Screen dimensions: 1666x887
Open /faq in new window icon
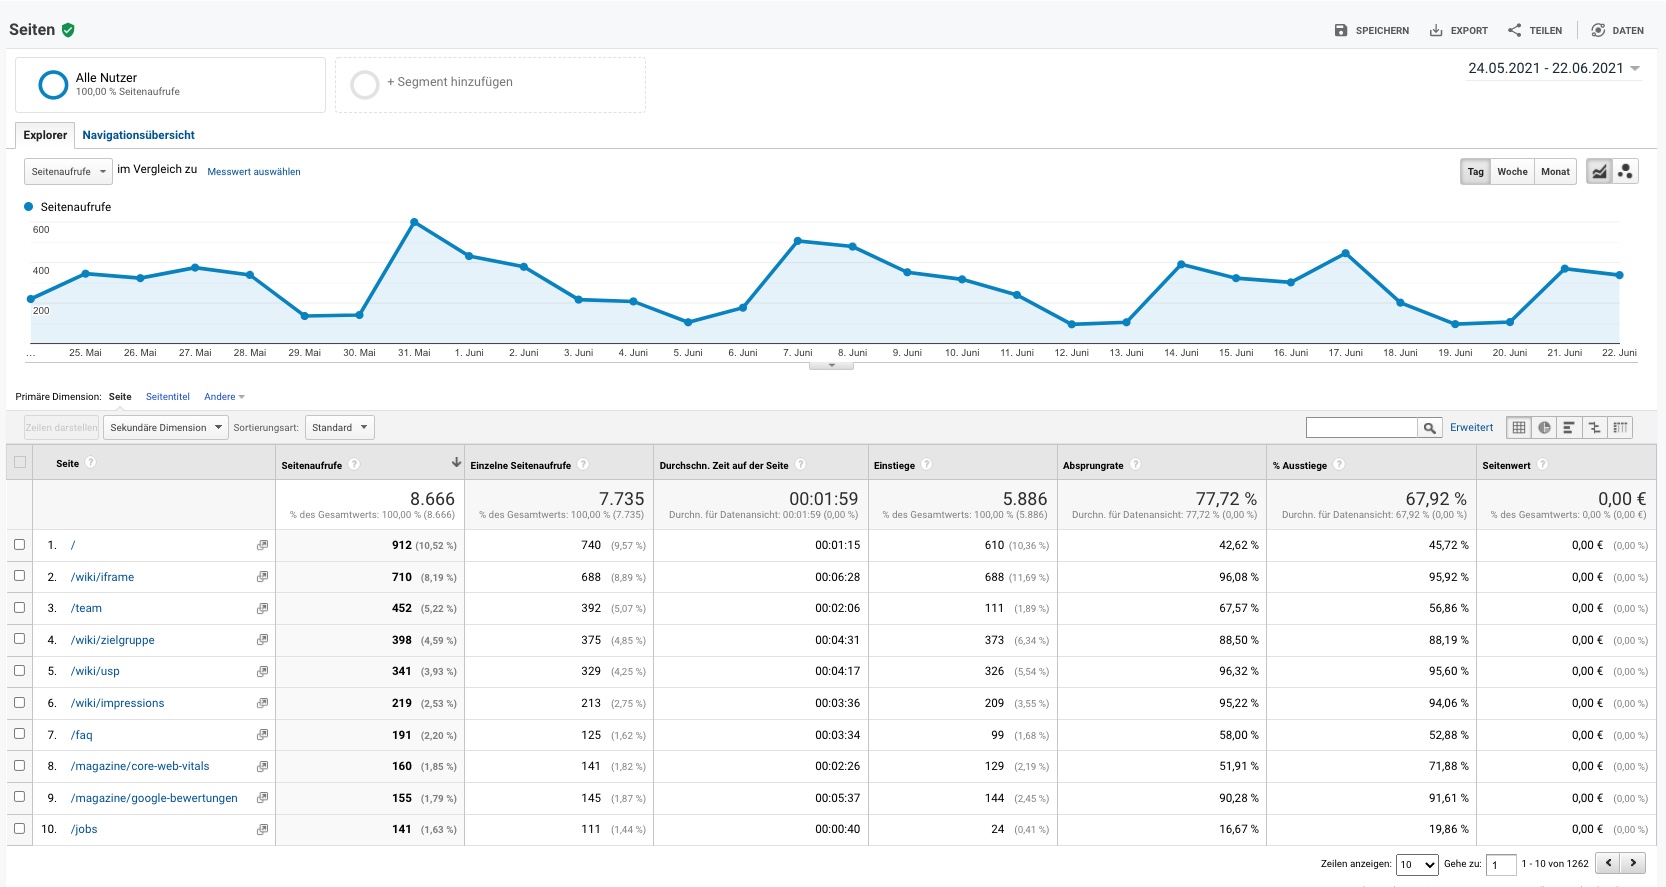(x=262, y=735)
